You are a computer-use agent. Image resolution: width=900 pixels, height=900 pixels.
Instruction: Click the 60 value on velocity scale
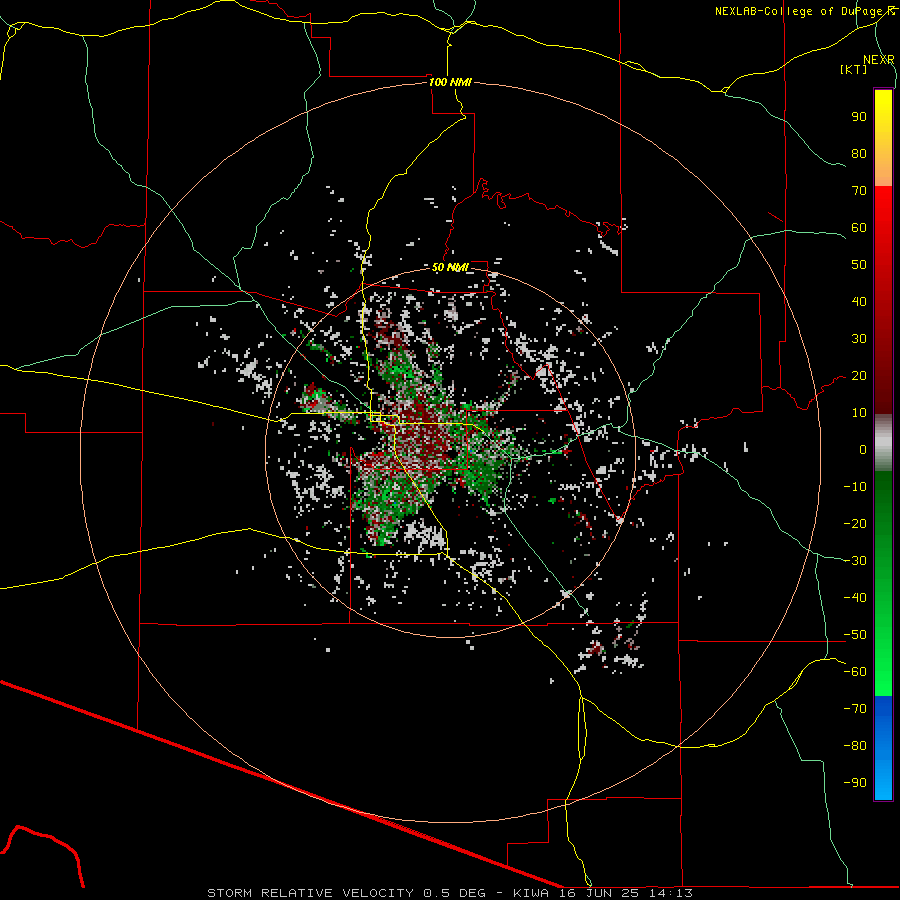(x=859, y=227)
